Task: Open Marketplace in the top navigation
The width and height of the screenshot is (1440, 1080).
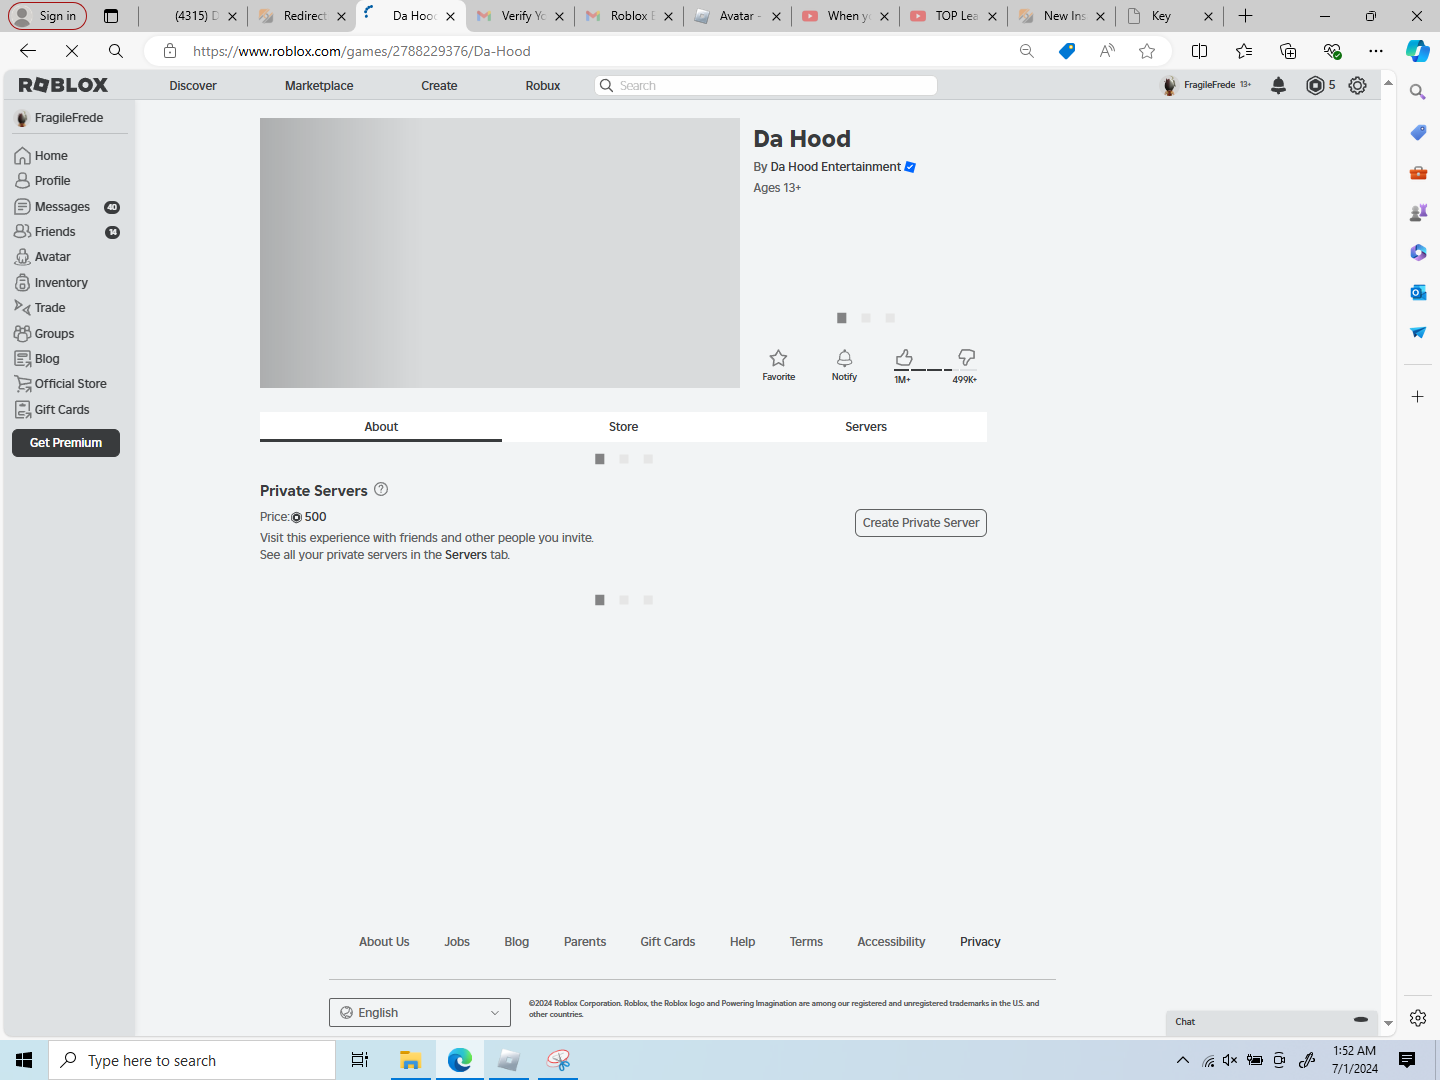Action: coord(319,86)
